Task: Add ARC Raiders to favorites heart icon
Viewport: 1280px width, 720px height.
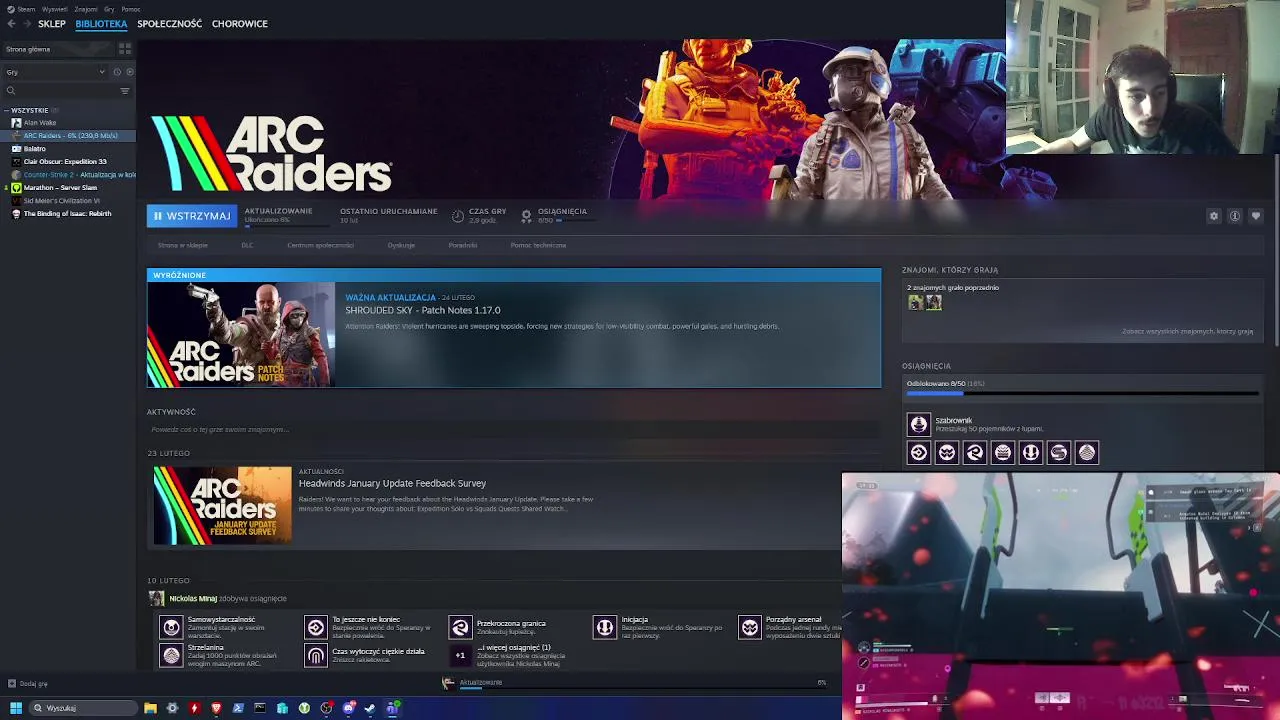Action: coord(1256,216)
